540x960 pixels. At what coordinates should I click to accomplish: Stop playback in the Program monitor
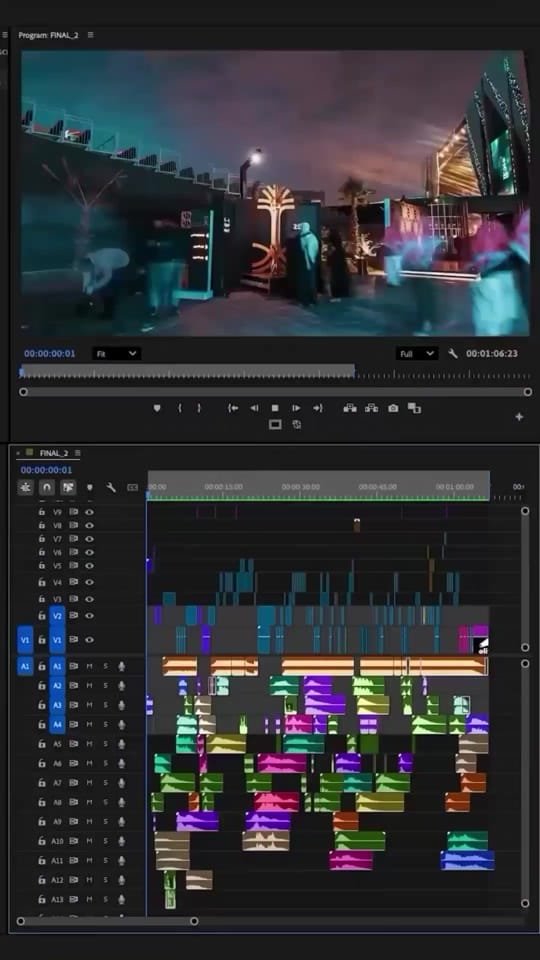275,408
